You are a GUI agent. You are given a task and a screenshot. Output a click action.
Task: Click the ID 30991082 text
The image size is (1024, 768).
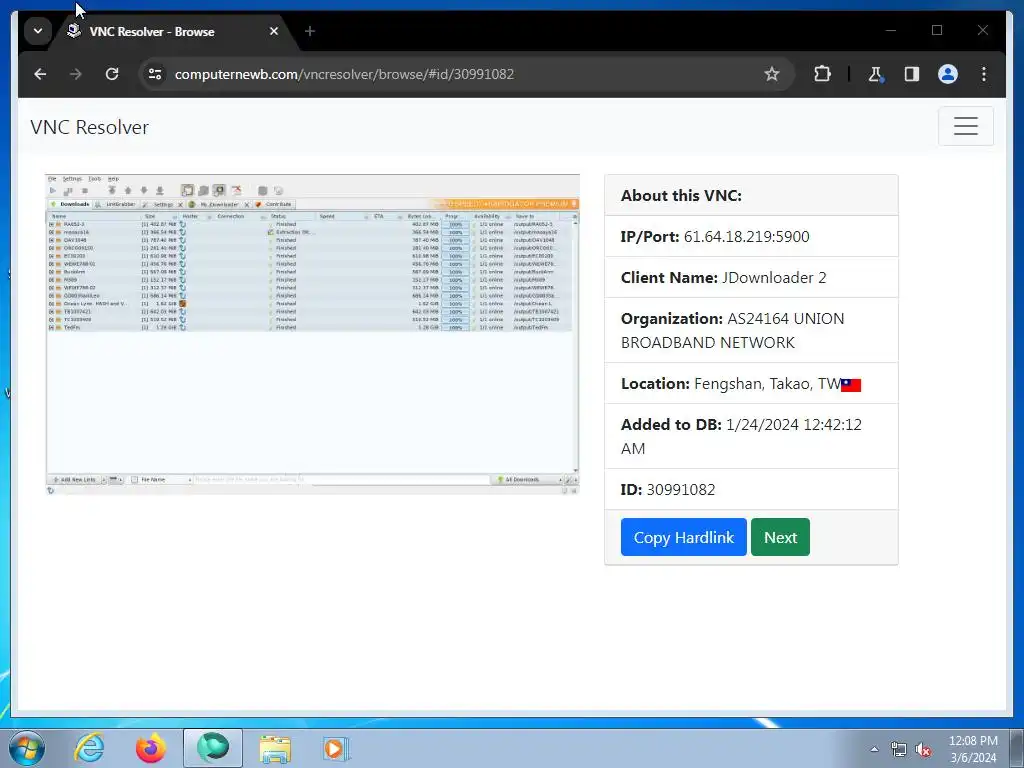coord(668,490)
